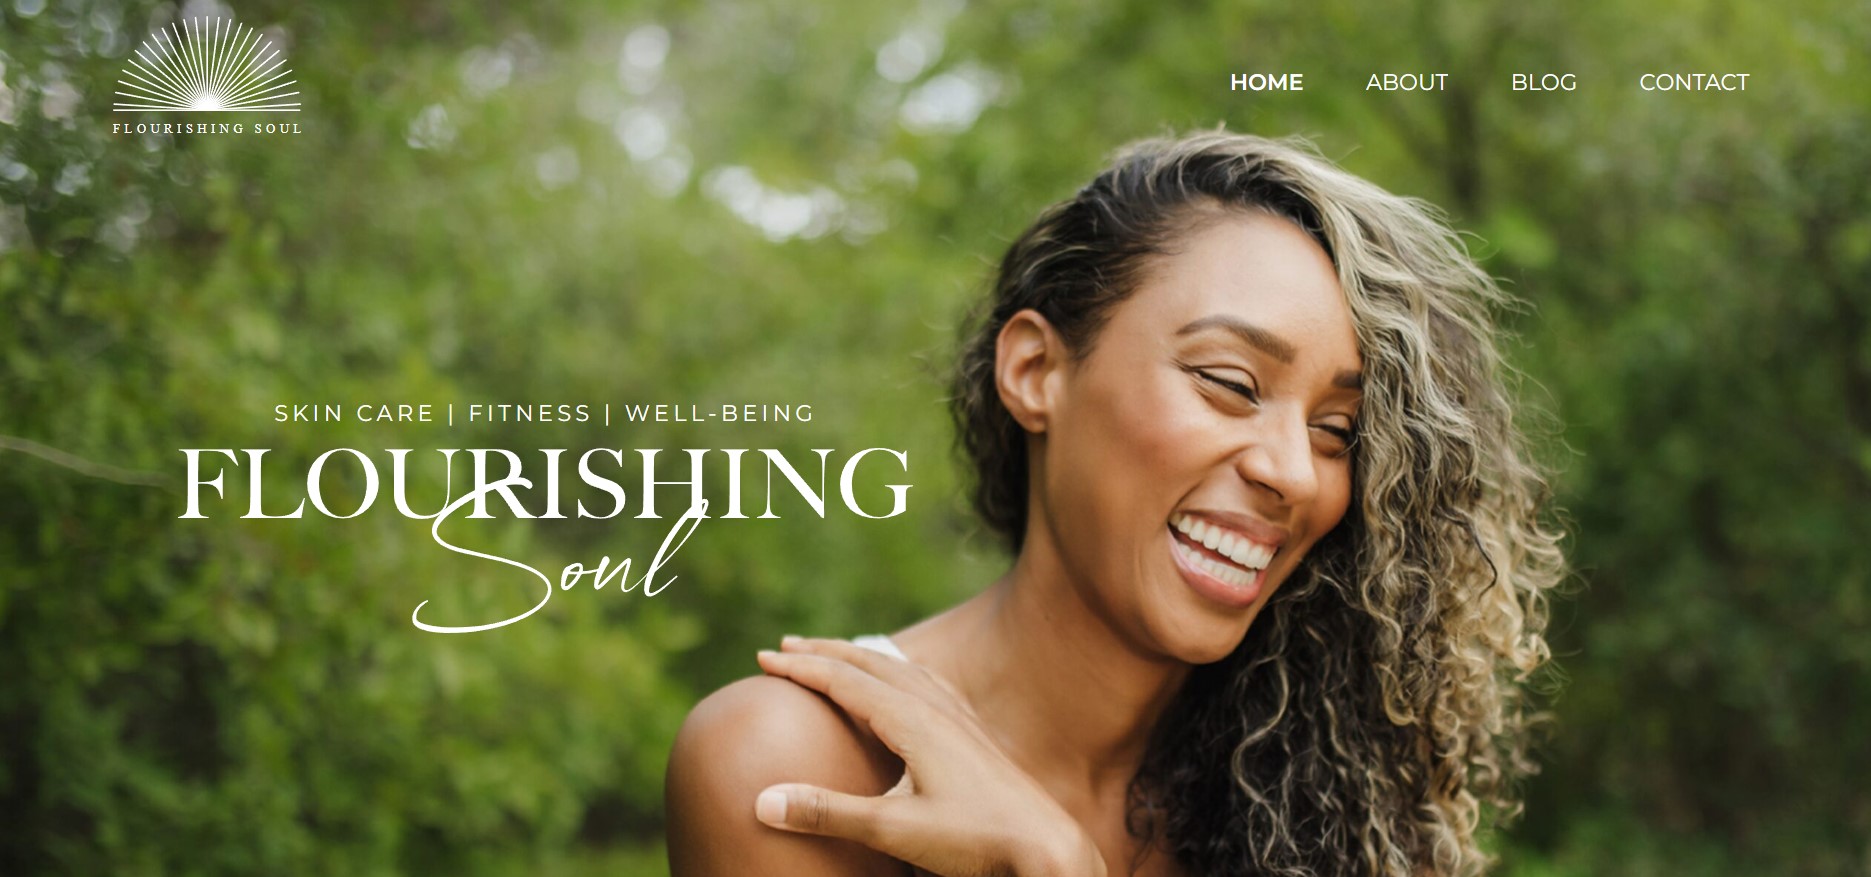Open the HOME menu item
1871x877 pixels.
coord(1266,82)
